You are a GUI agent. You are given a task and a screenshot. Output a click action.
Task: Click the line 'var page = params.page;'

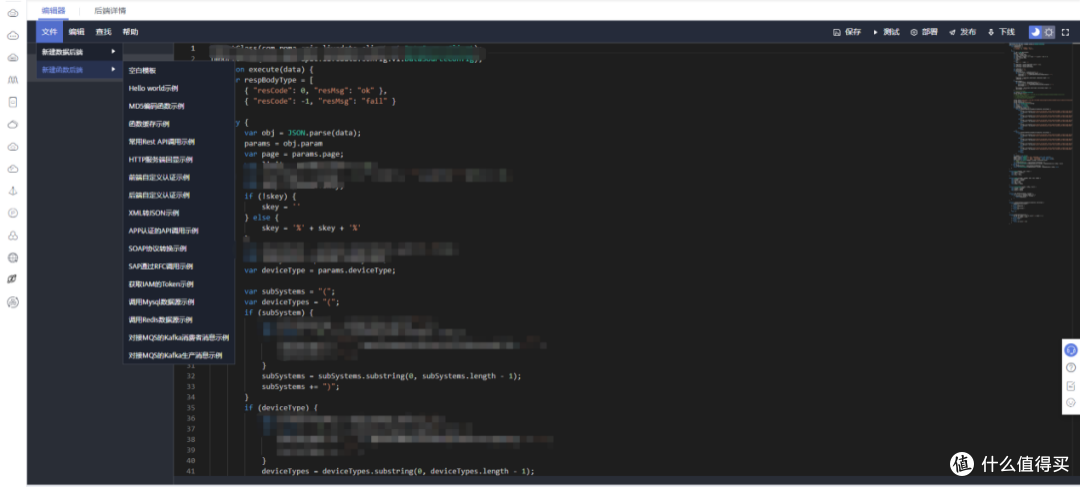coord(293,154)
